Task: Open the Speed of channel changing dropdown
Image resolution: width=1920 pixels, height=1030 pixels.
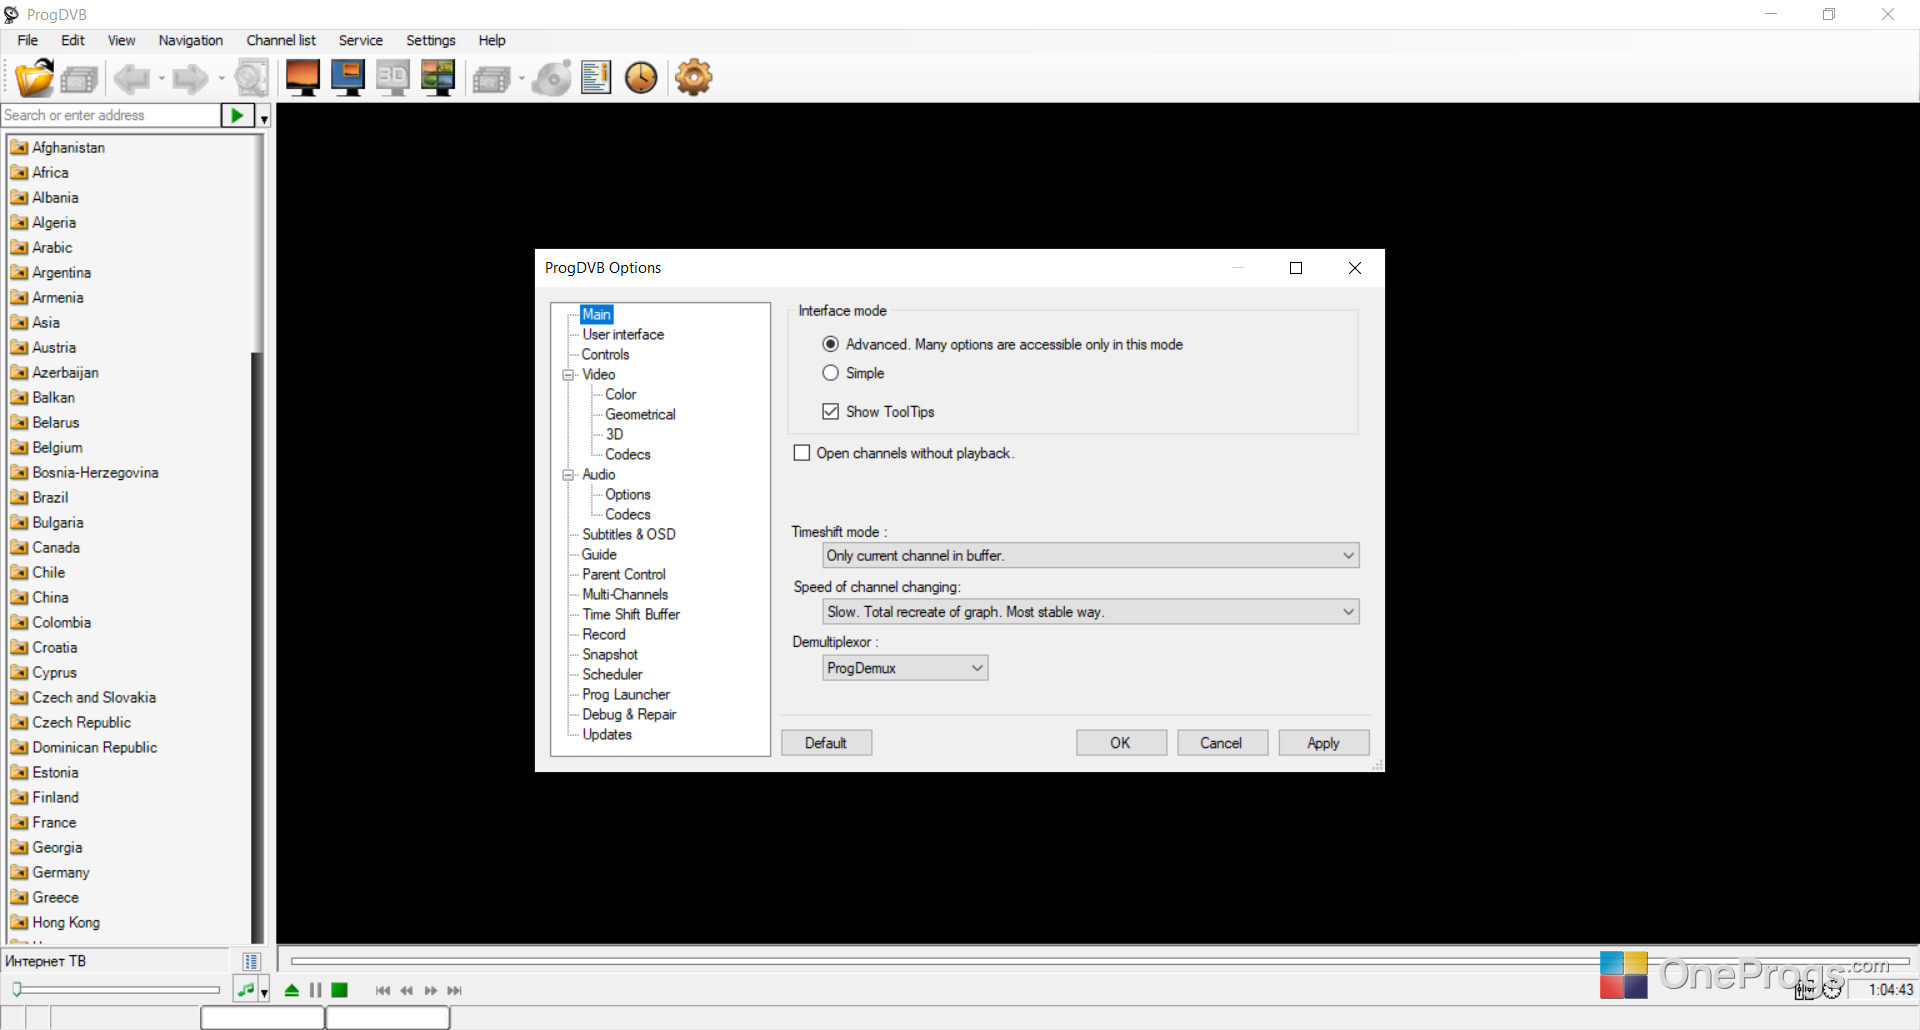Action: (x=1090, y=612)
